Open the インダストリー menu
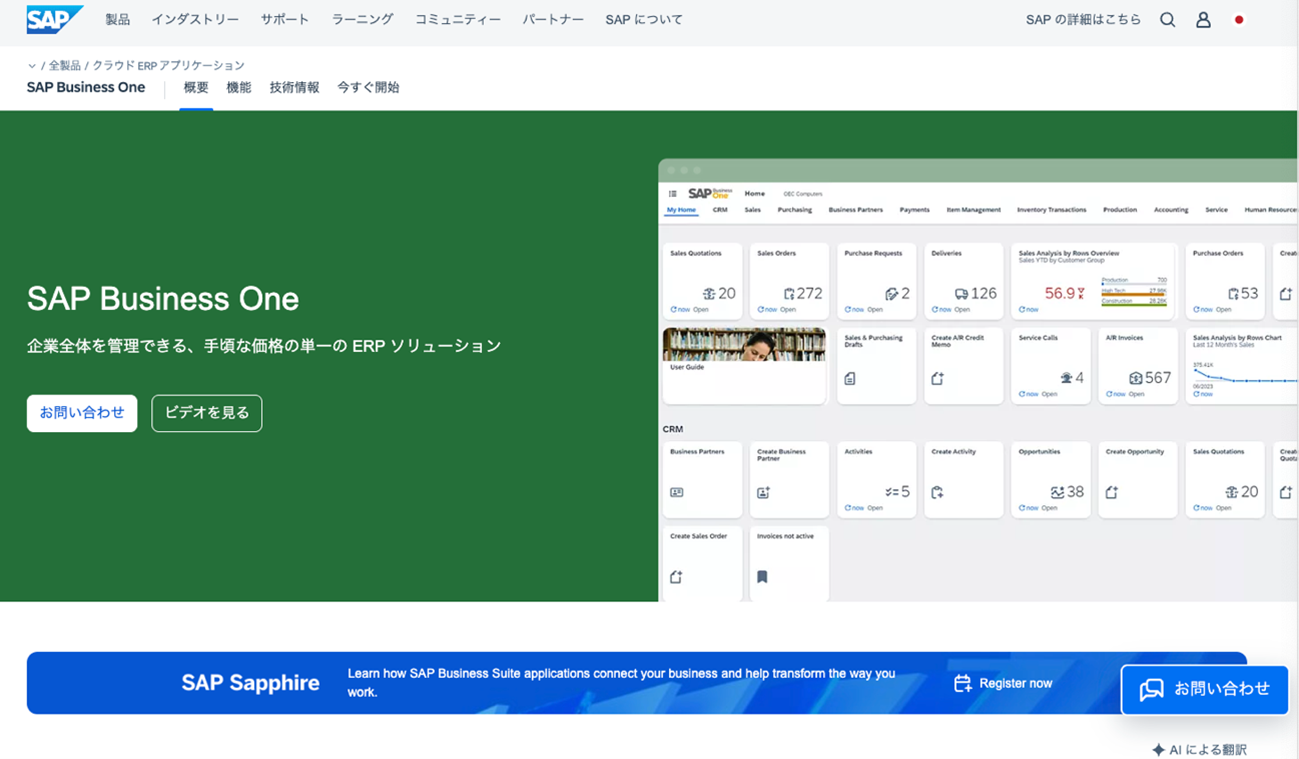Screen dimensions: 1299x759 pyautogui.click(x=195, y=20)
